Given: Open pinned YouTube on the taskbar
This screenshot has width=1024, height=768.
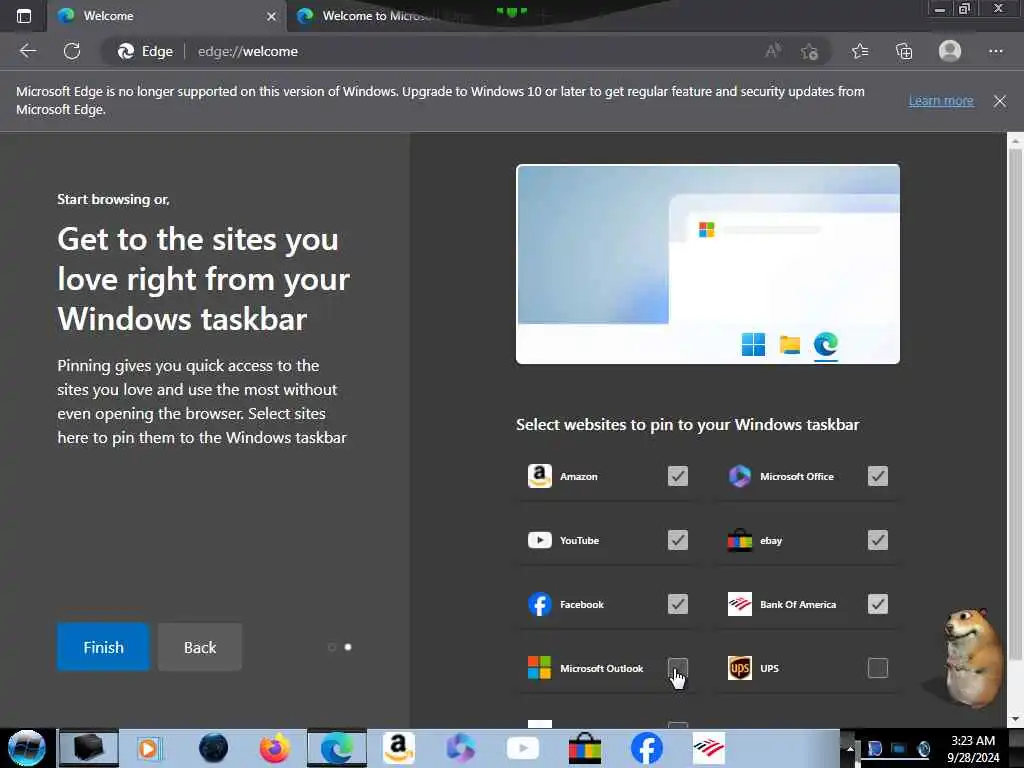Looking at the screenshot, I should pyautogui.click(x=522, y=748).
